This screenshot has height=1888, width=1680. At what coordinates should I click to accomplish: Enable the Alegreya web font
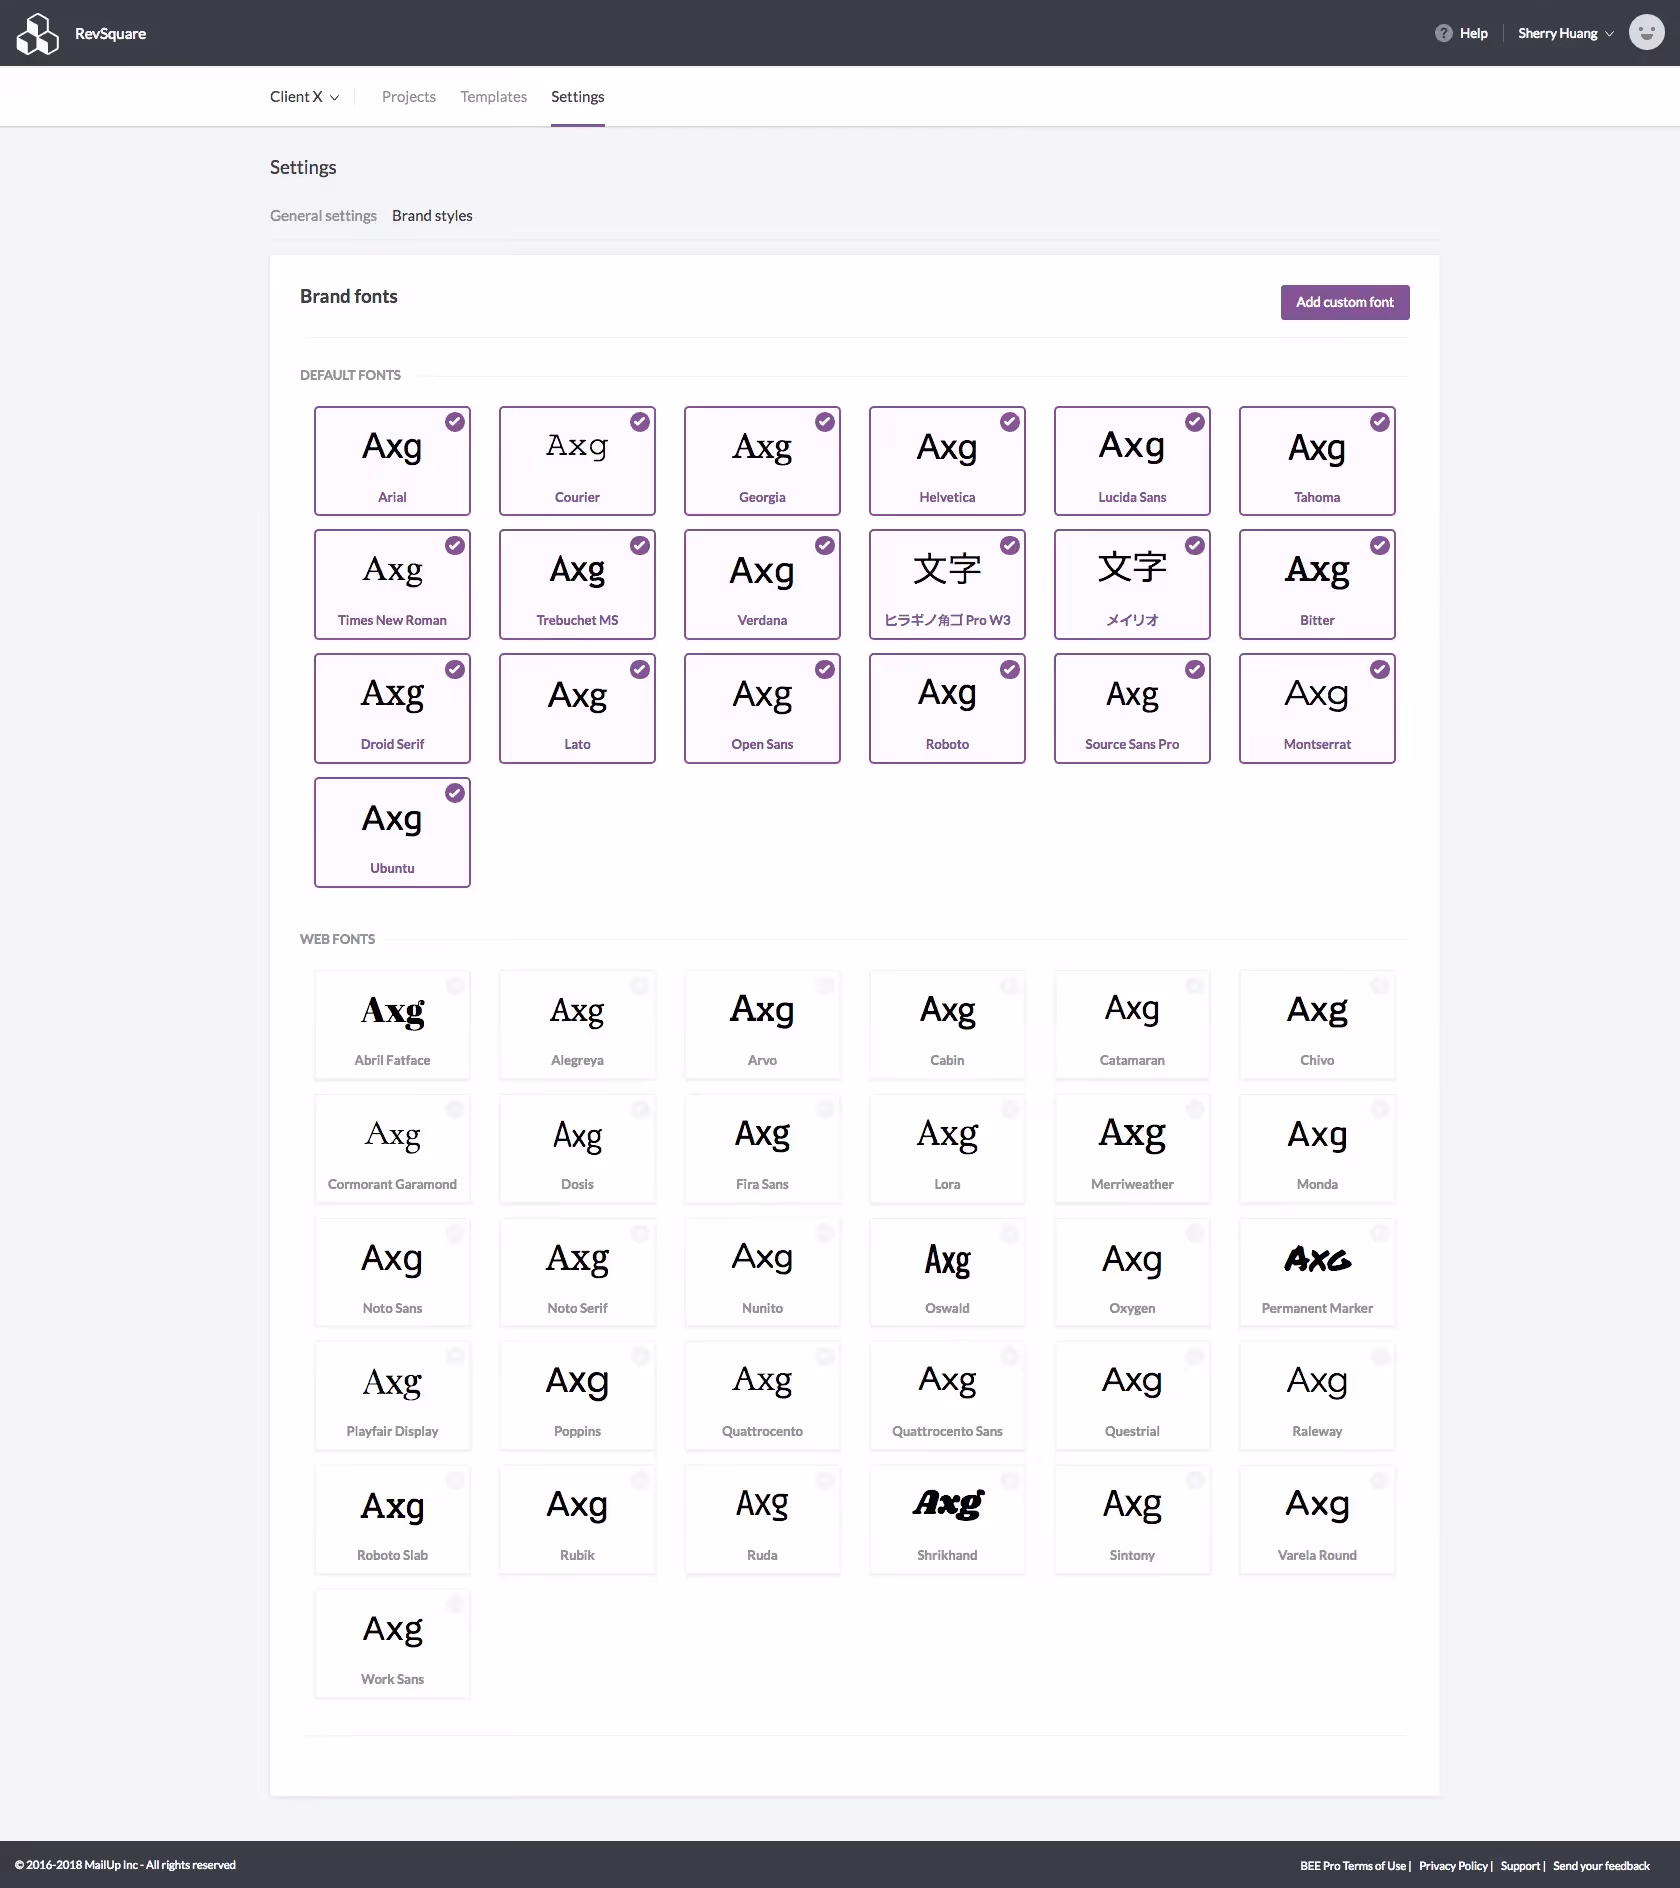coord(577,1024)
